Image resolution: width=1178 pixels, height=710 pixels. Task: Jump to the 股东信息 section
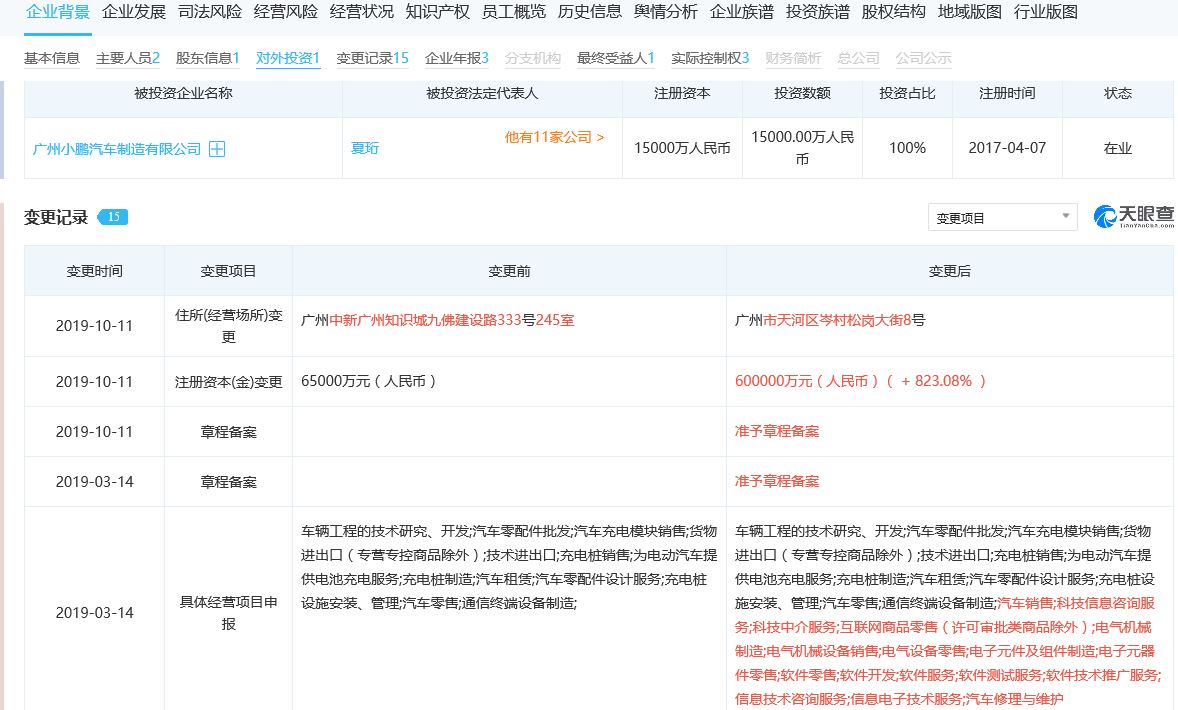click(x=207, y=58)
